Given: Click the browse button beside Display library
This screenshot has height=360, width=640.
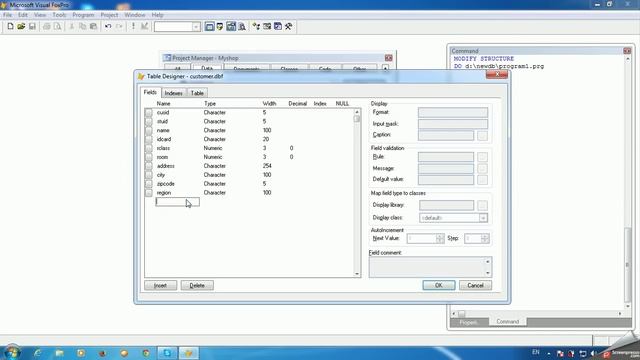Looking at the screenshot, I should click(482, 205).
